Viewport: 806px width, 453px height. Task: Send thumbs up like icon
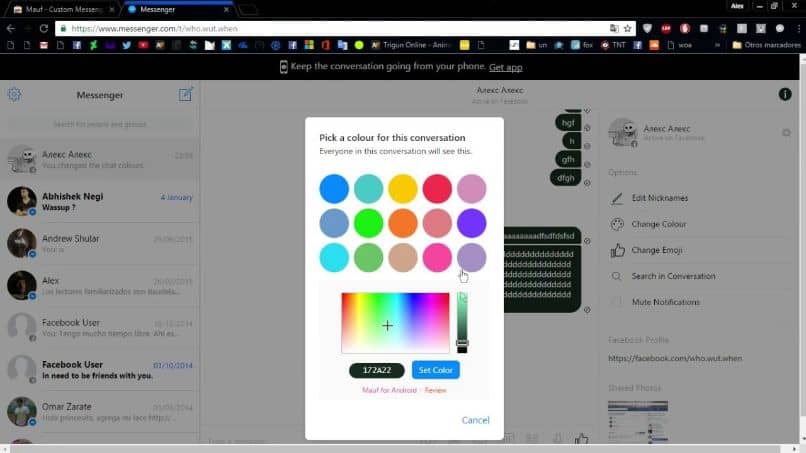click(581, 439)
